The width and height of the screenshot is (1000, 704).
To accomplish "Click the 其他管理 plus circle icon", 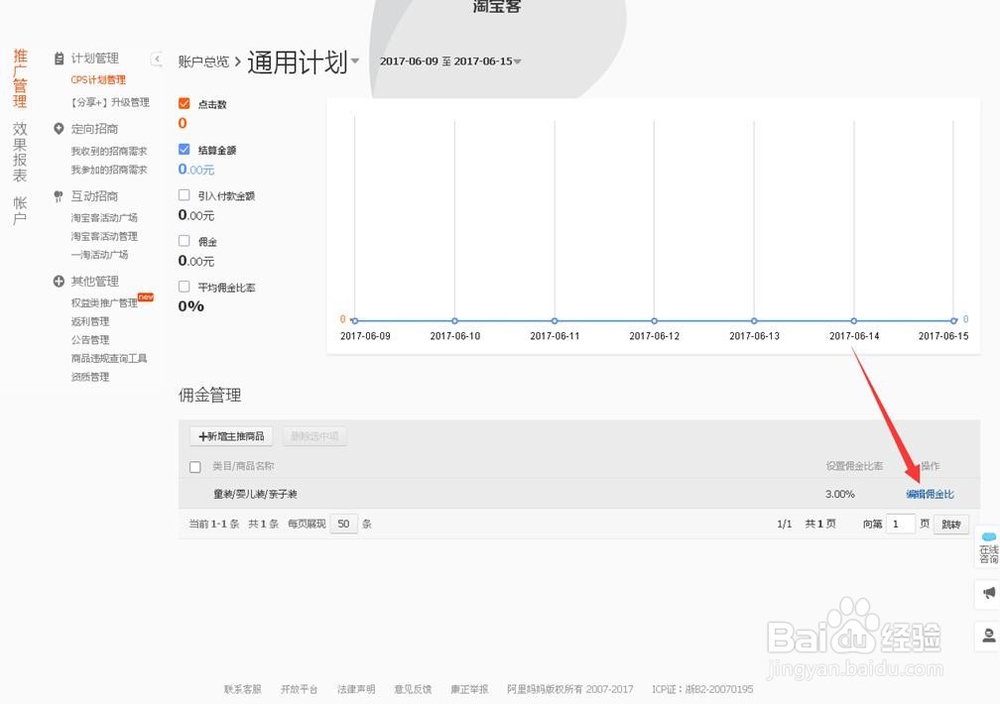I will pos(59,281).
